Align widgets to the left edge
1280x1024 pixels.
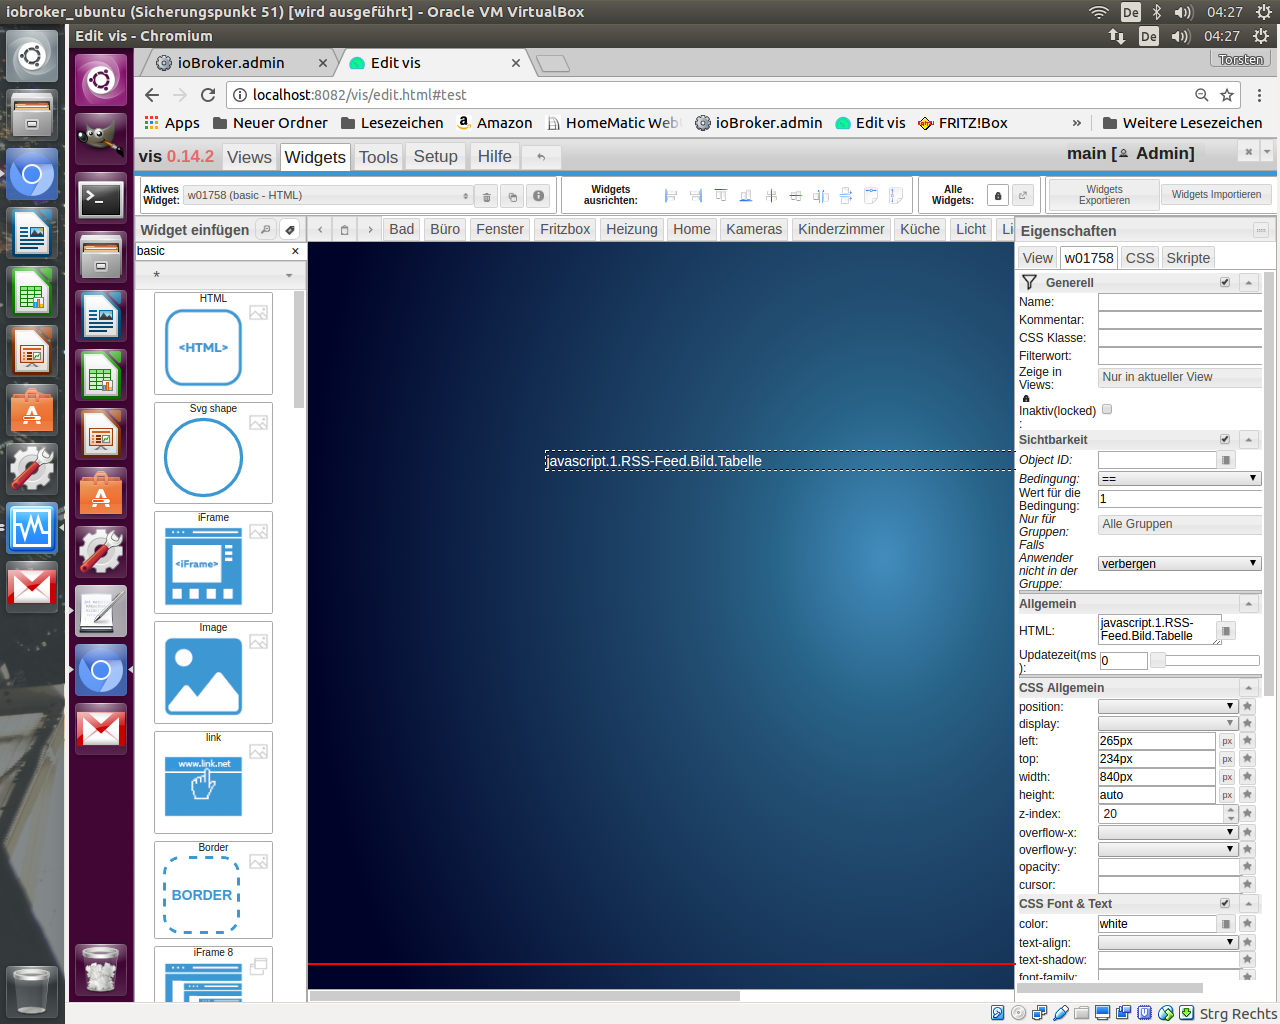coord(671,195)
